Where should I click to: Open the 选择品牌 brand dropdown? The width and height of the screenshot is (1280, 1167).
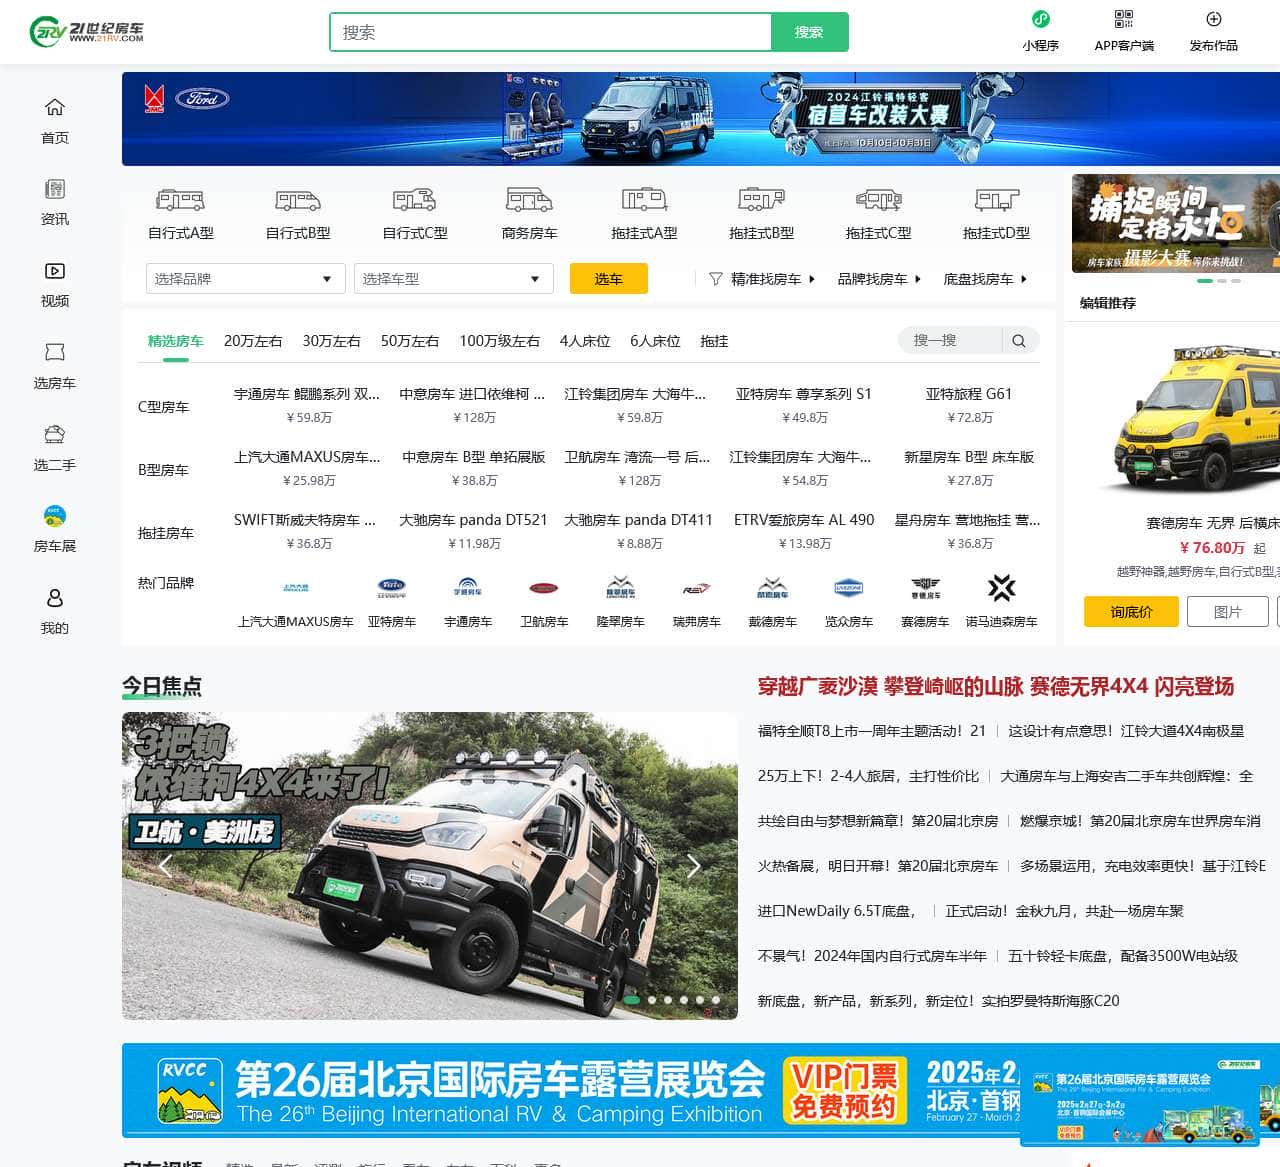click(244, 278)
